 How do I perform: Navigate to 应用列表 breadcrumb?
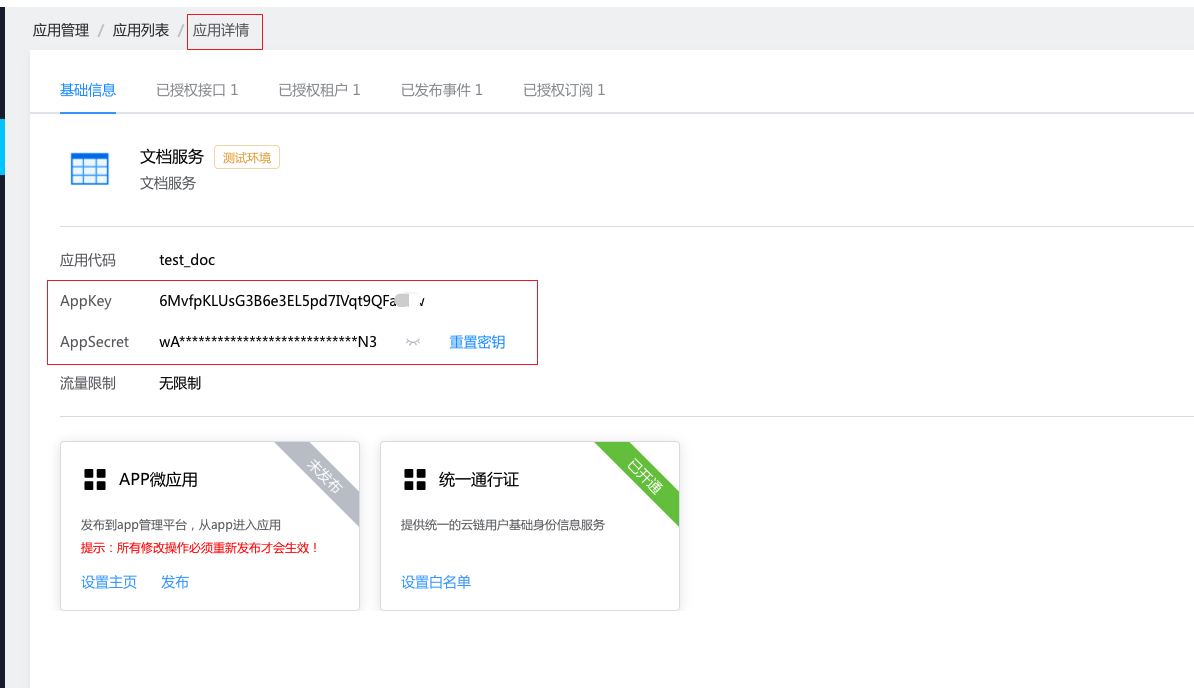point(141,30)
